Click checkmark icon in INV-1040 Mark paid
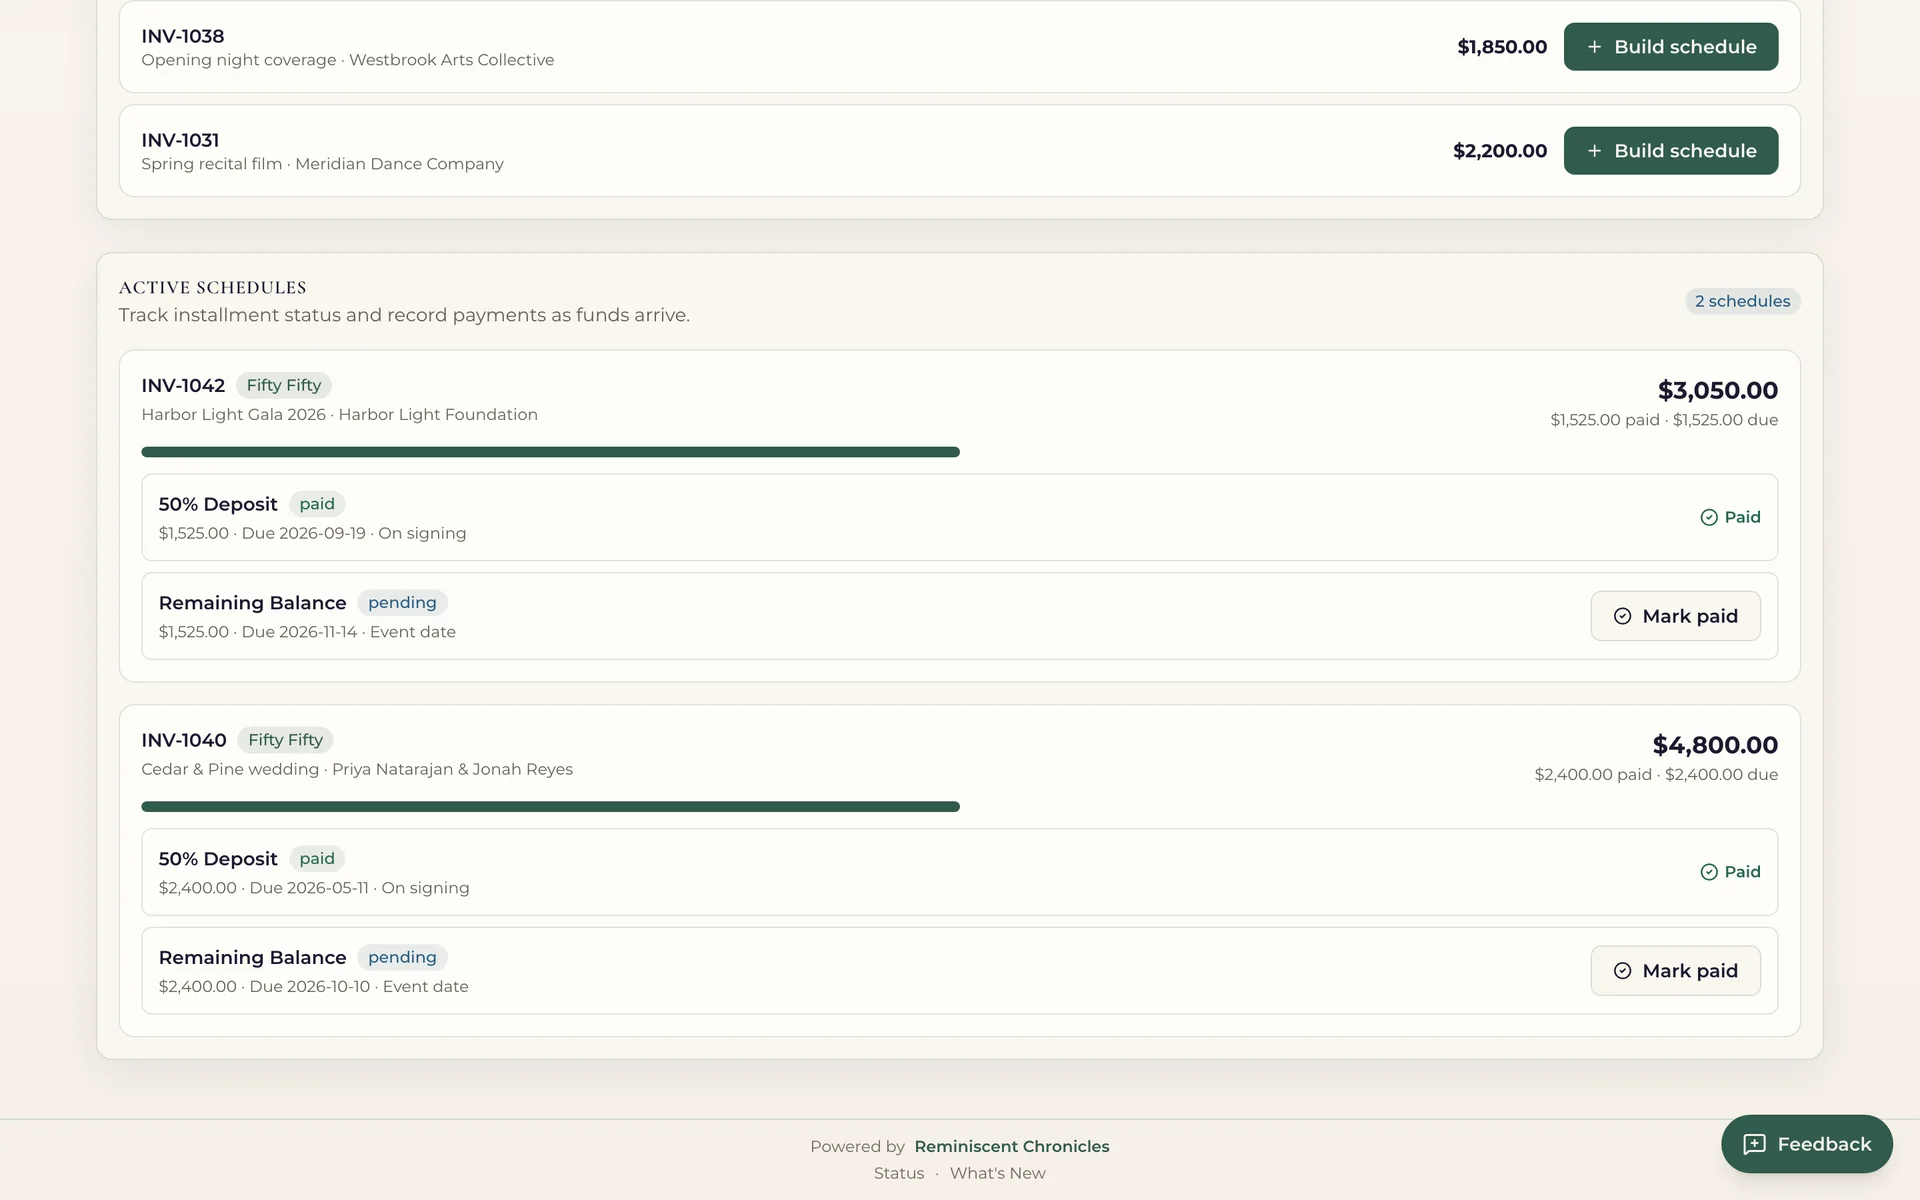Viewport: 1920px width, 1200px height. click(x=1622, y=971)
